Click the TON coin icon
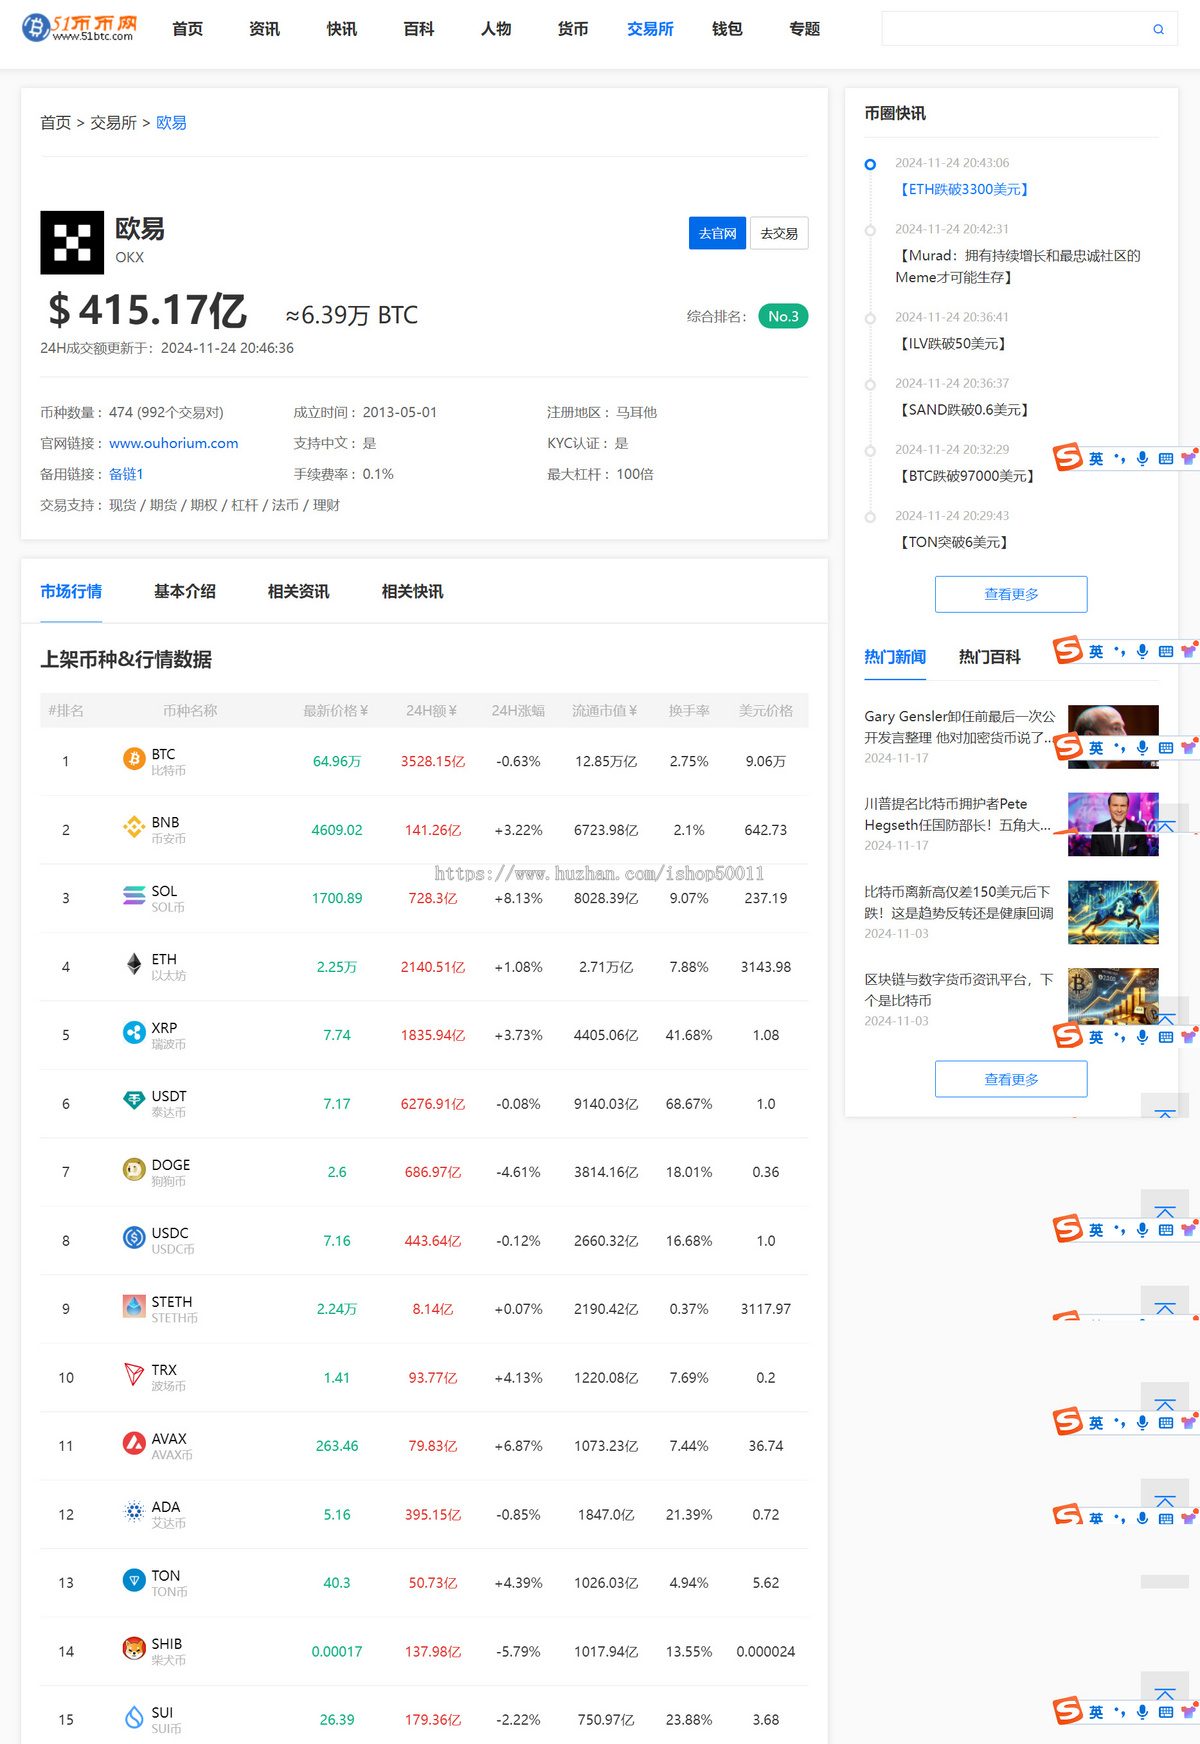1200x1744 pixels. pyautogui.click(x=134, y=1580)
